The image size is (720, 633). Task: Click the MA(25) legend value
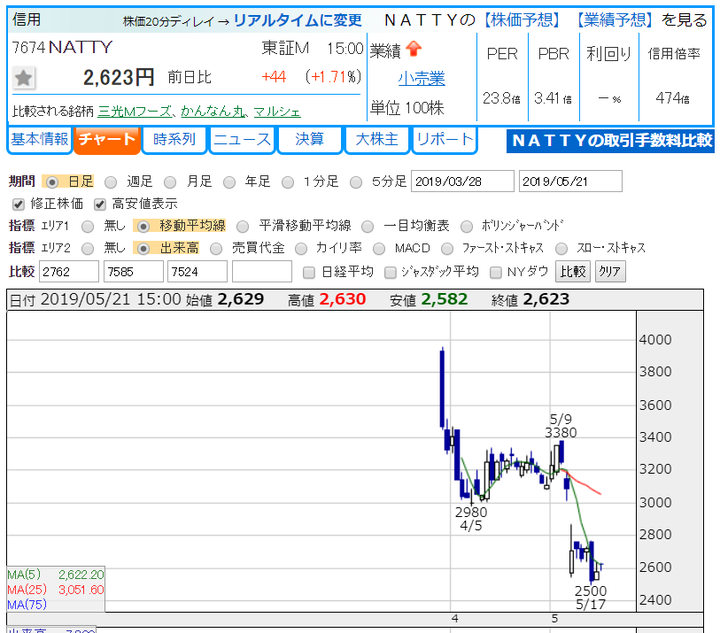[81, 590]
